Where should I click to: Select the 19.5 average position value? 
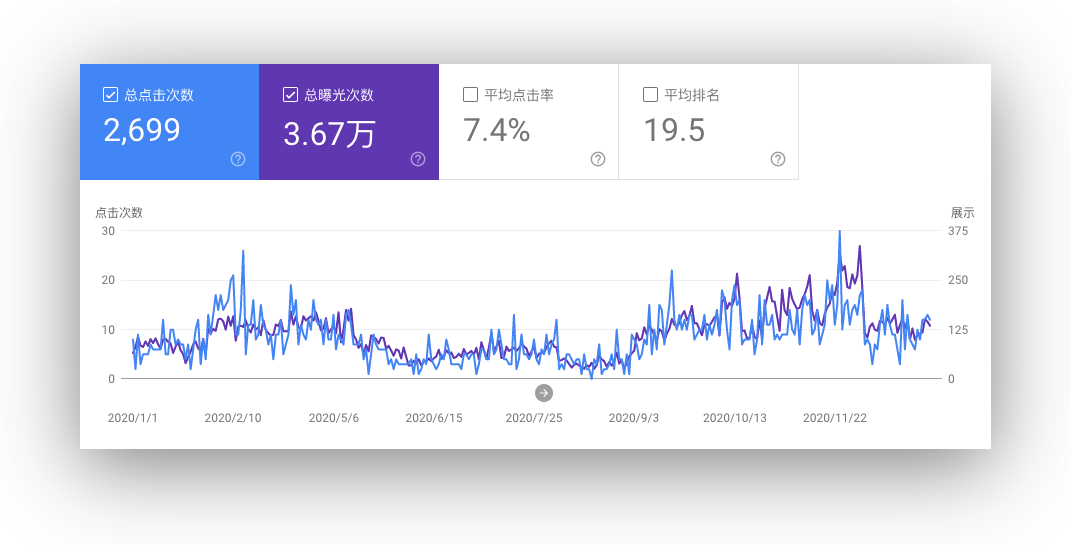click(674, 130)
